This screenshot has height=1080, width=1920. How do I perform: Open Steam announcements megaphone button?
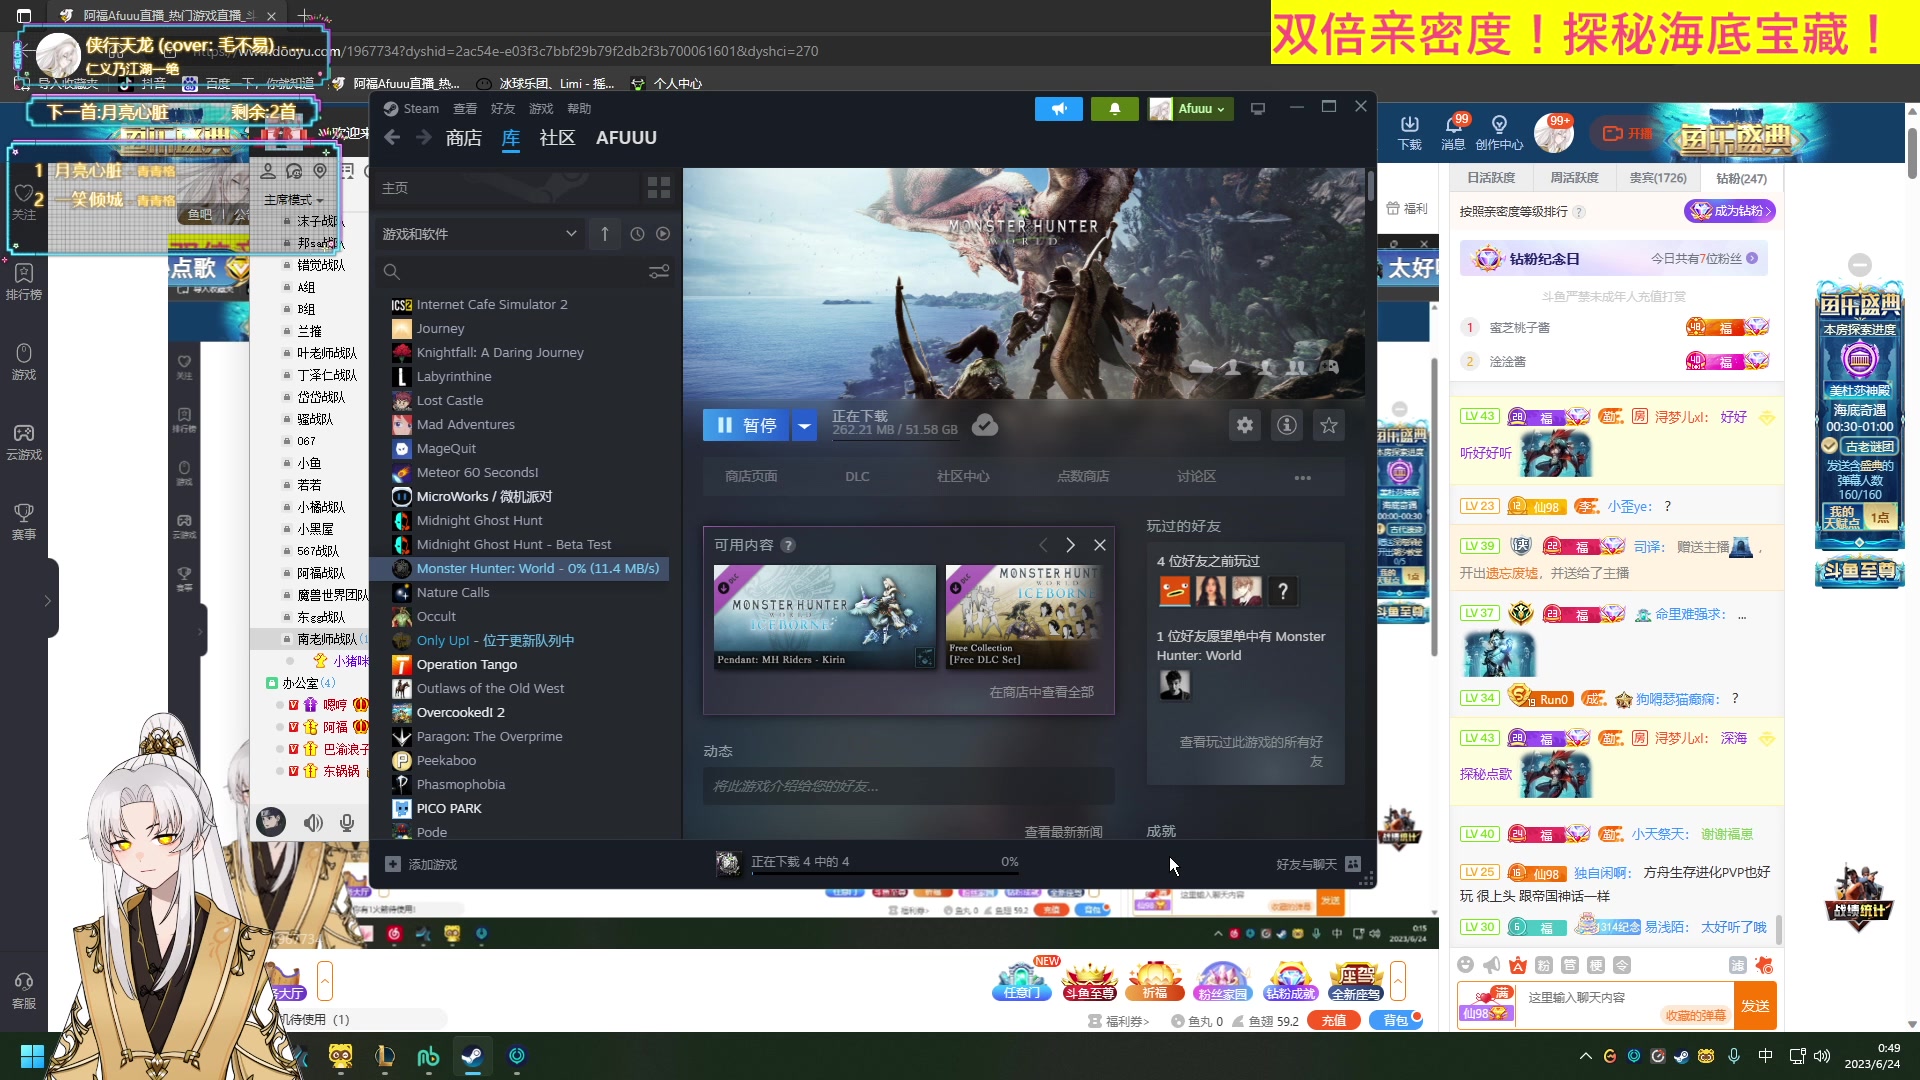1058,109
